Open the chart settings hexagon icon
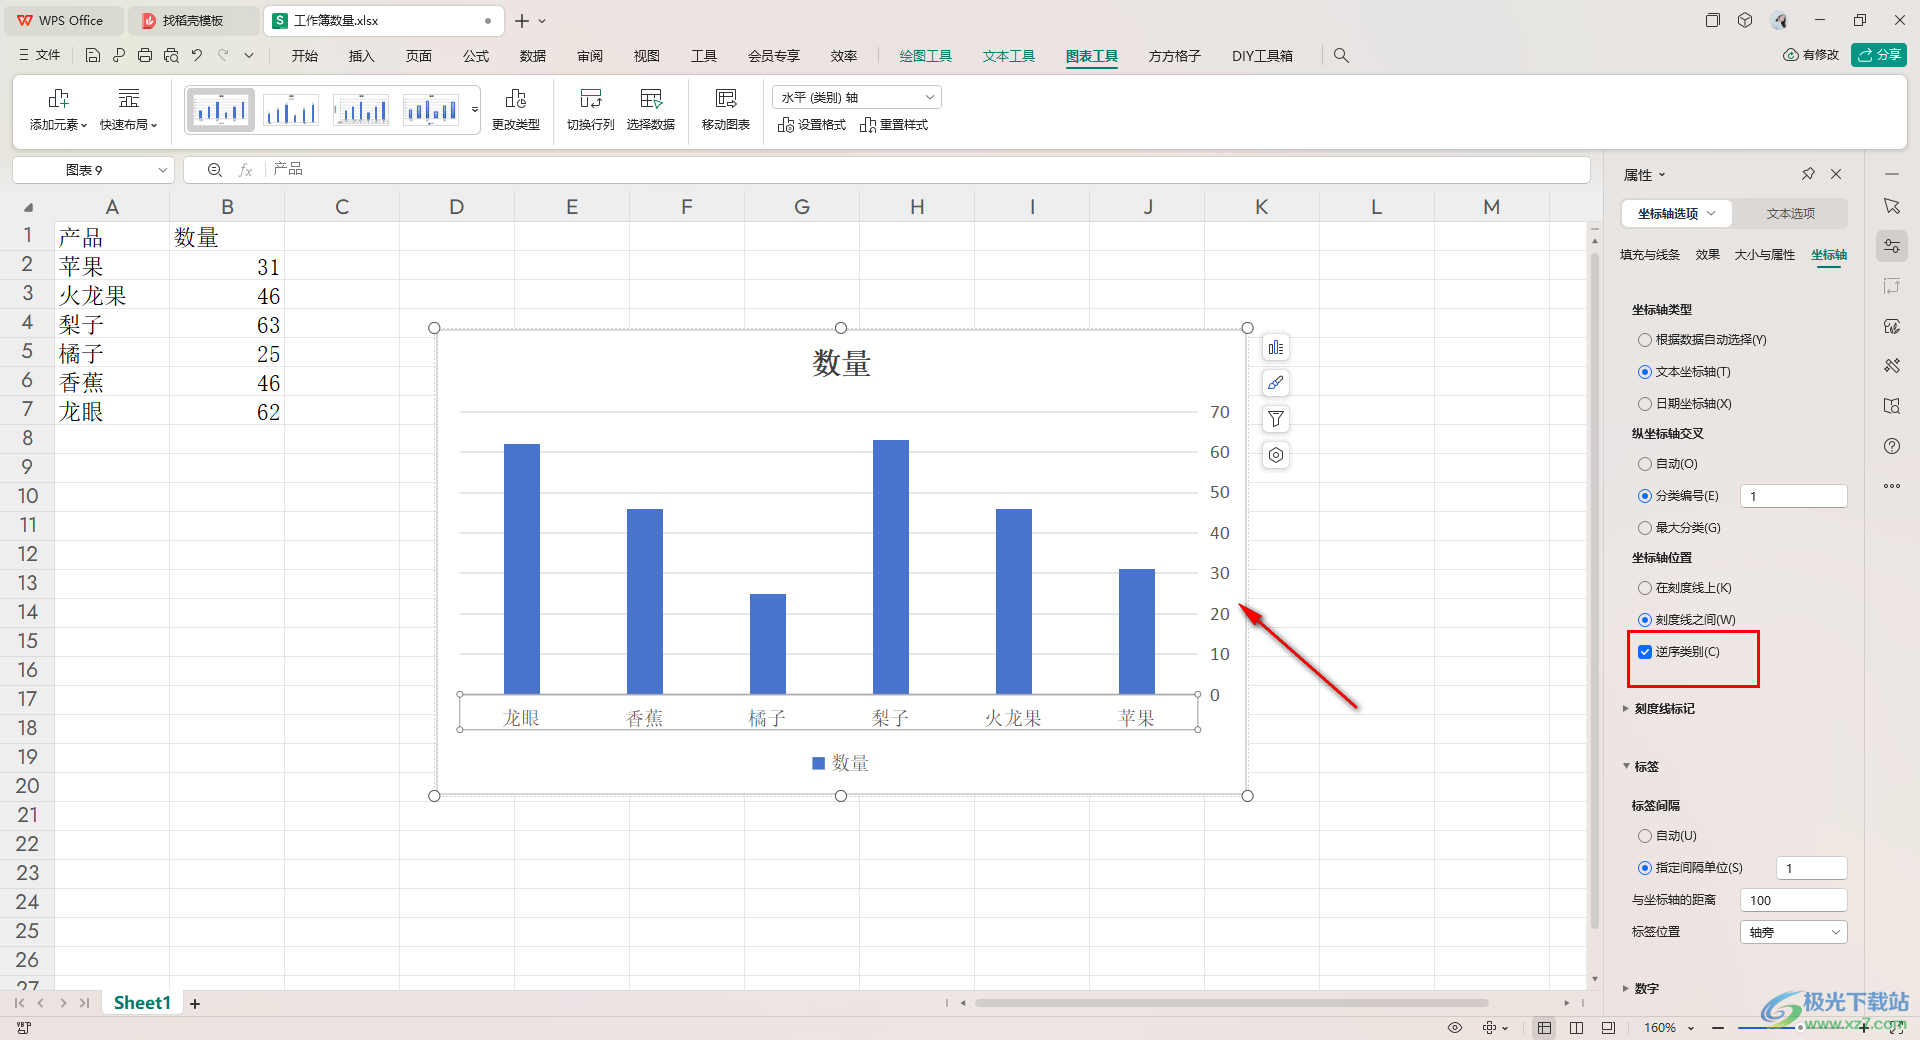Viewport: 1920px width, 1040px height. coord(1276,455)
